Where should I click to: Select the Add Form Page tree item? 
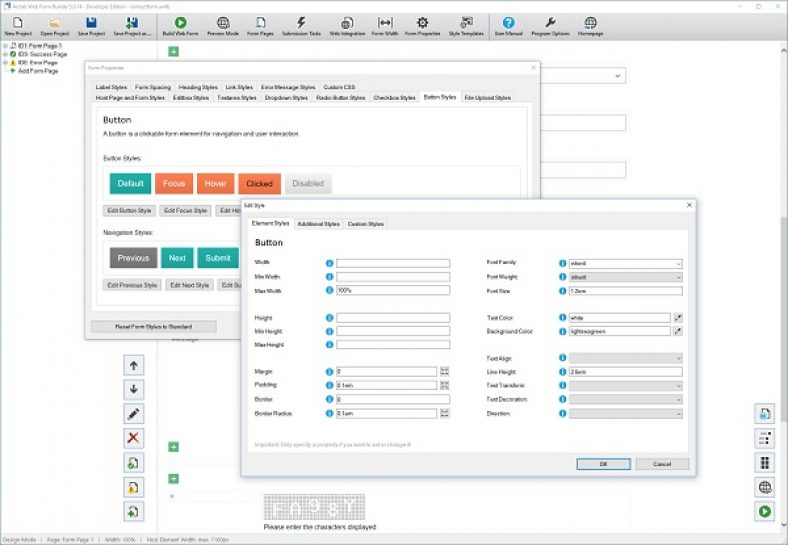(38, 71)
